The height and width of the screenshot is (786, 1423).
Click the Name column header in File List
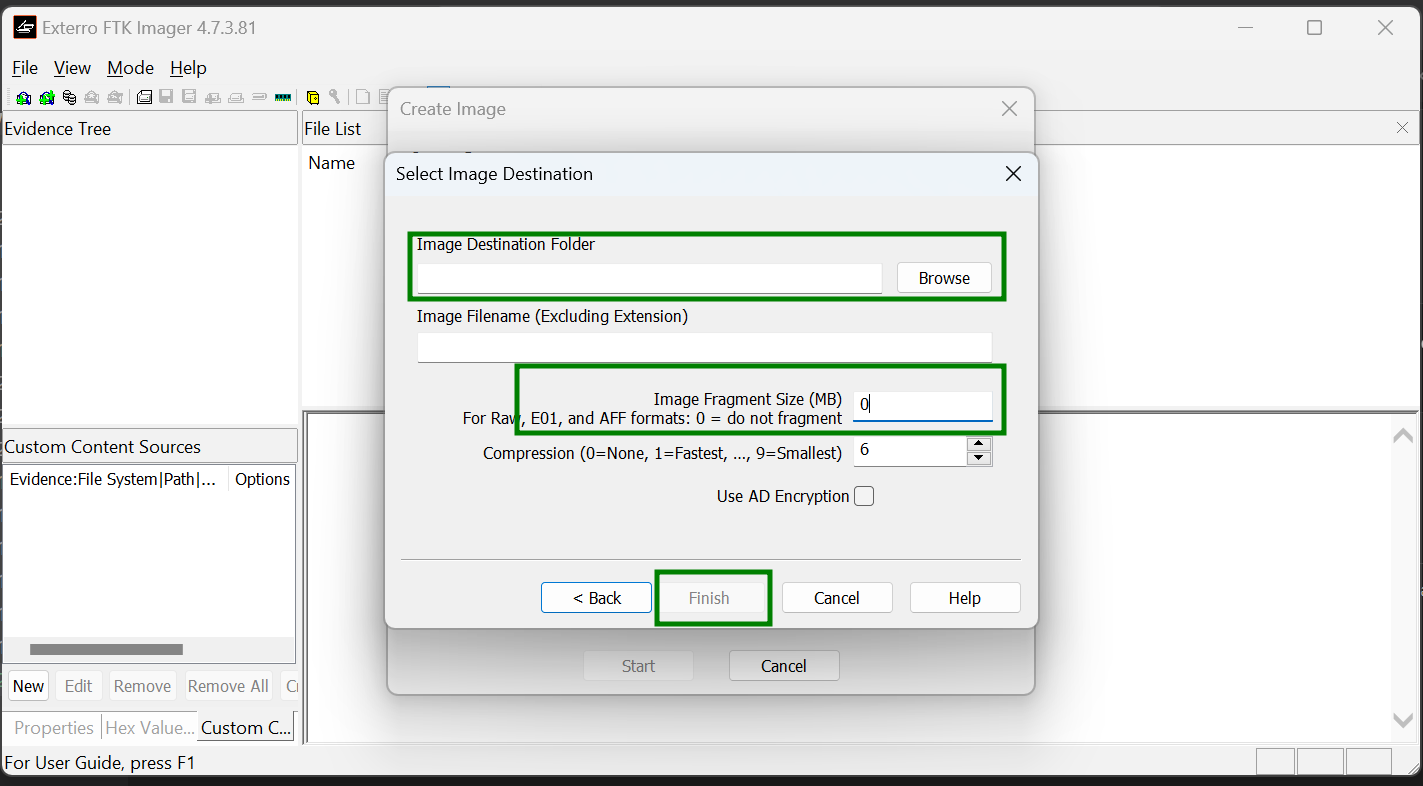[x=331, y=163]
